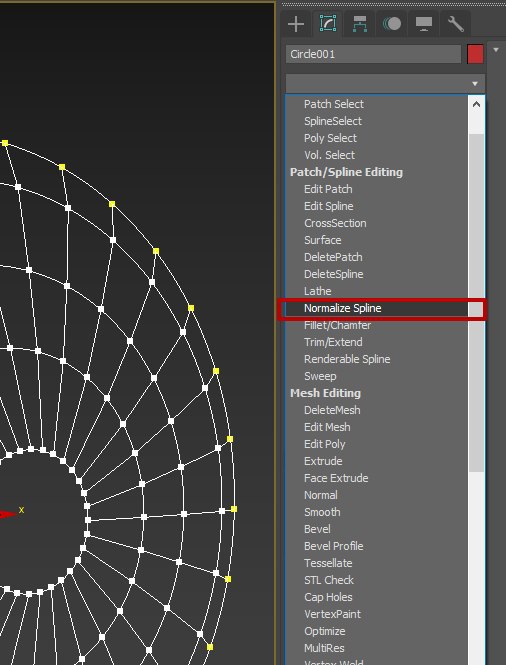The width and height of the screenshot is (506, 665).
Task: Click the modifier list scrollbar thumb
Action: point(476,302)
